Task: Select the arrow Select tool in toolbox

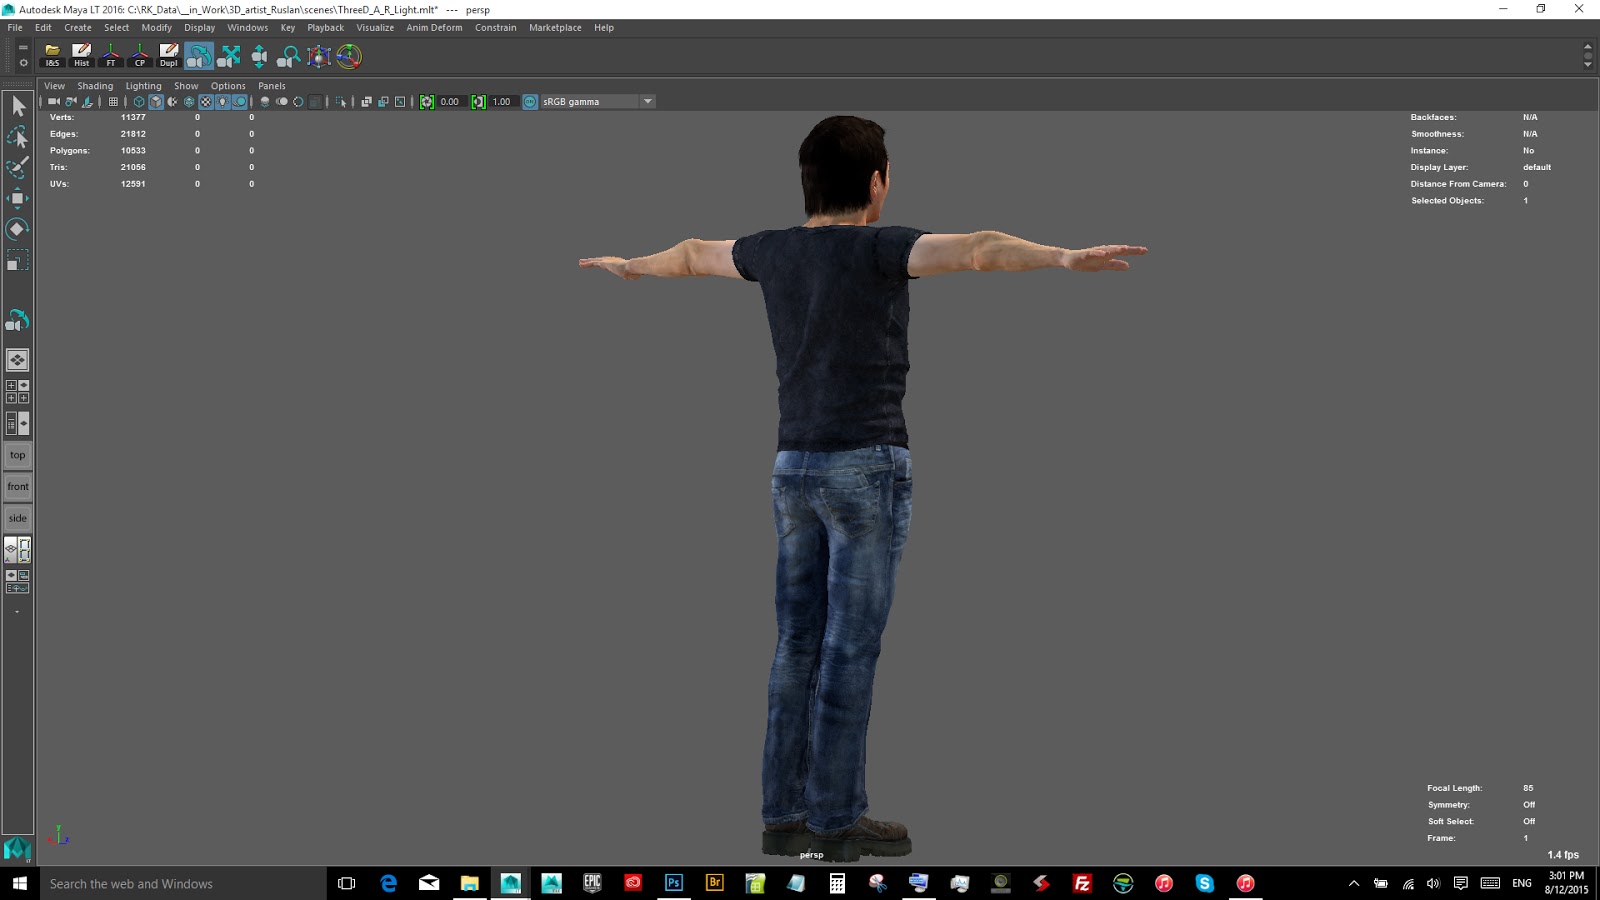Action: click(18, 106)
